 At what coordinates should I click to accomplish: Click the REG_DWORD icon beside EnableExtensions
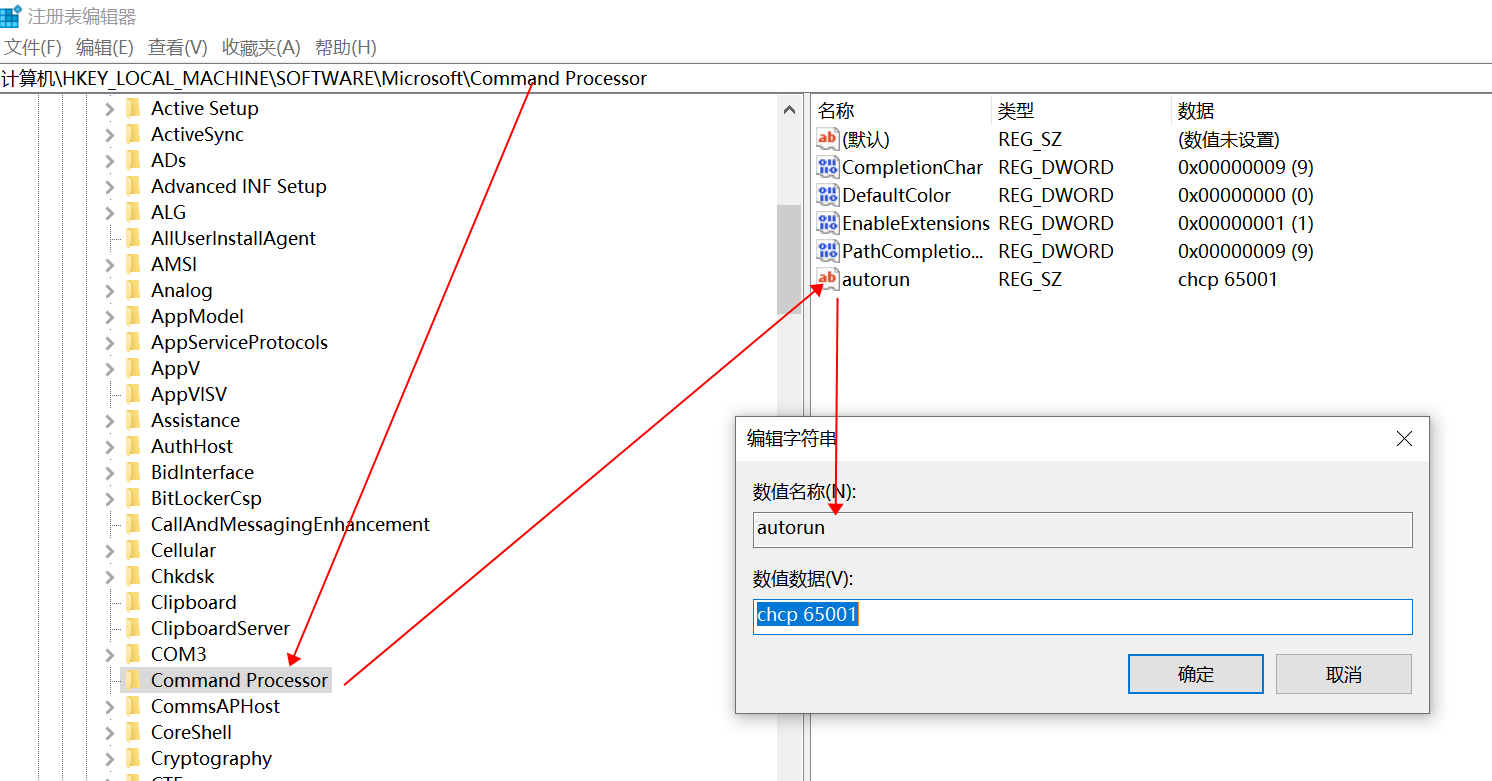click(827, 223)
